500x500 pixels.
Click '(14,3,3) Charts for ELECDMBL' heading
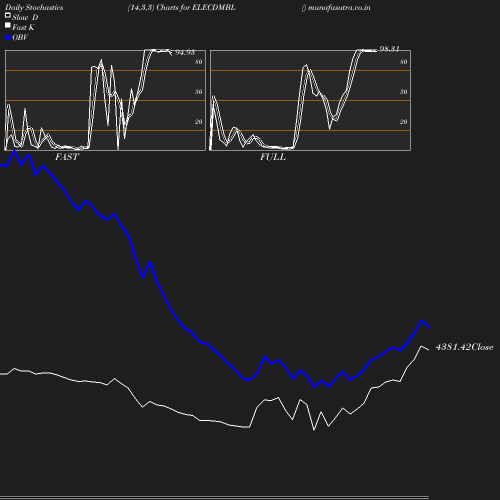coord(182,8)
